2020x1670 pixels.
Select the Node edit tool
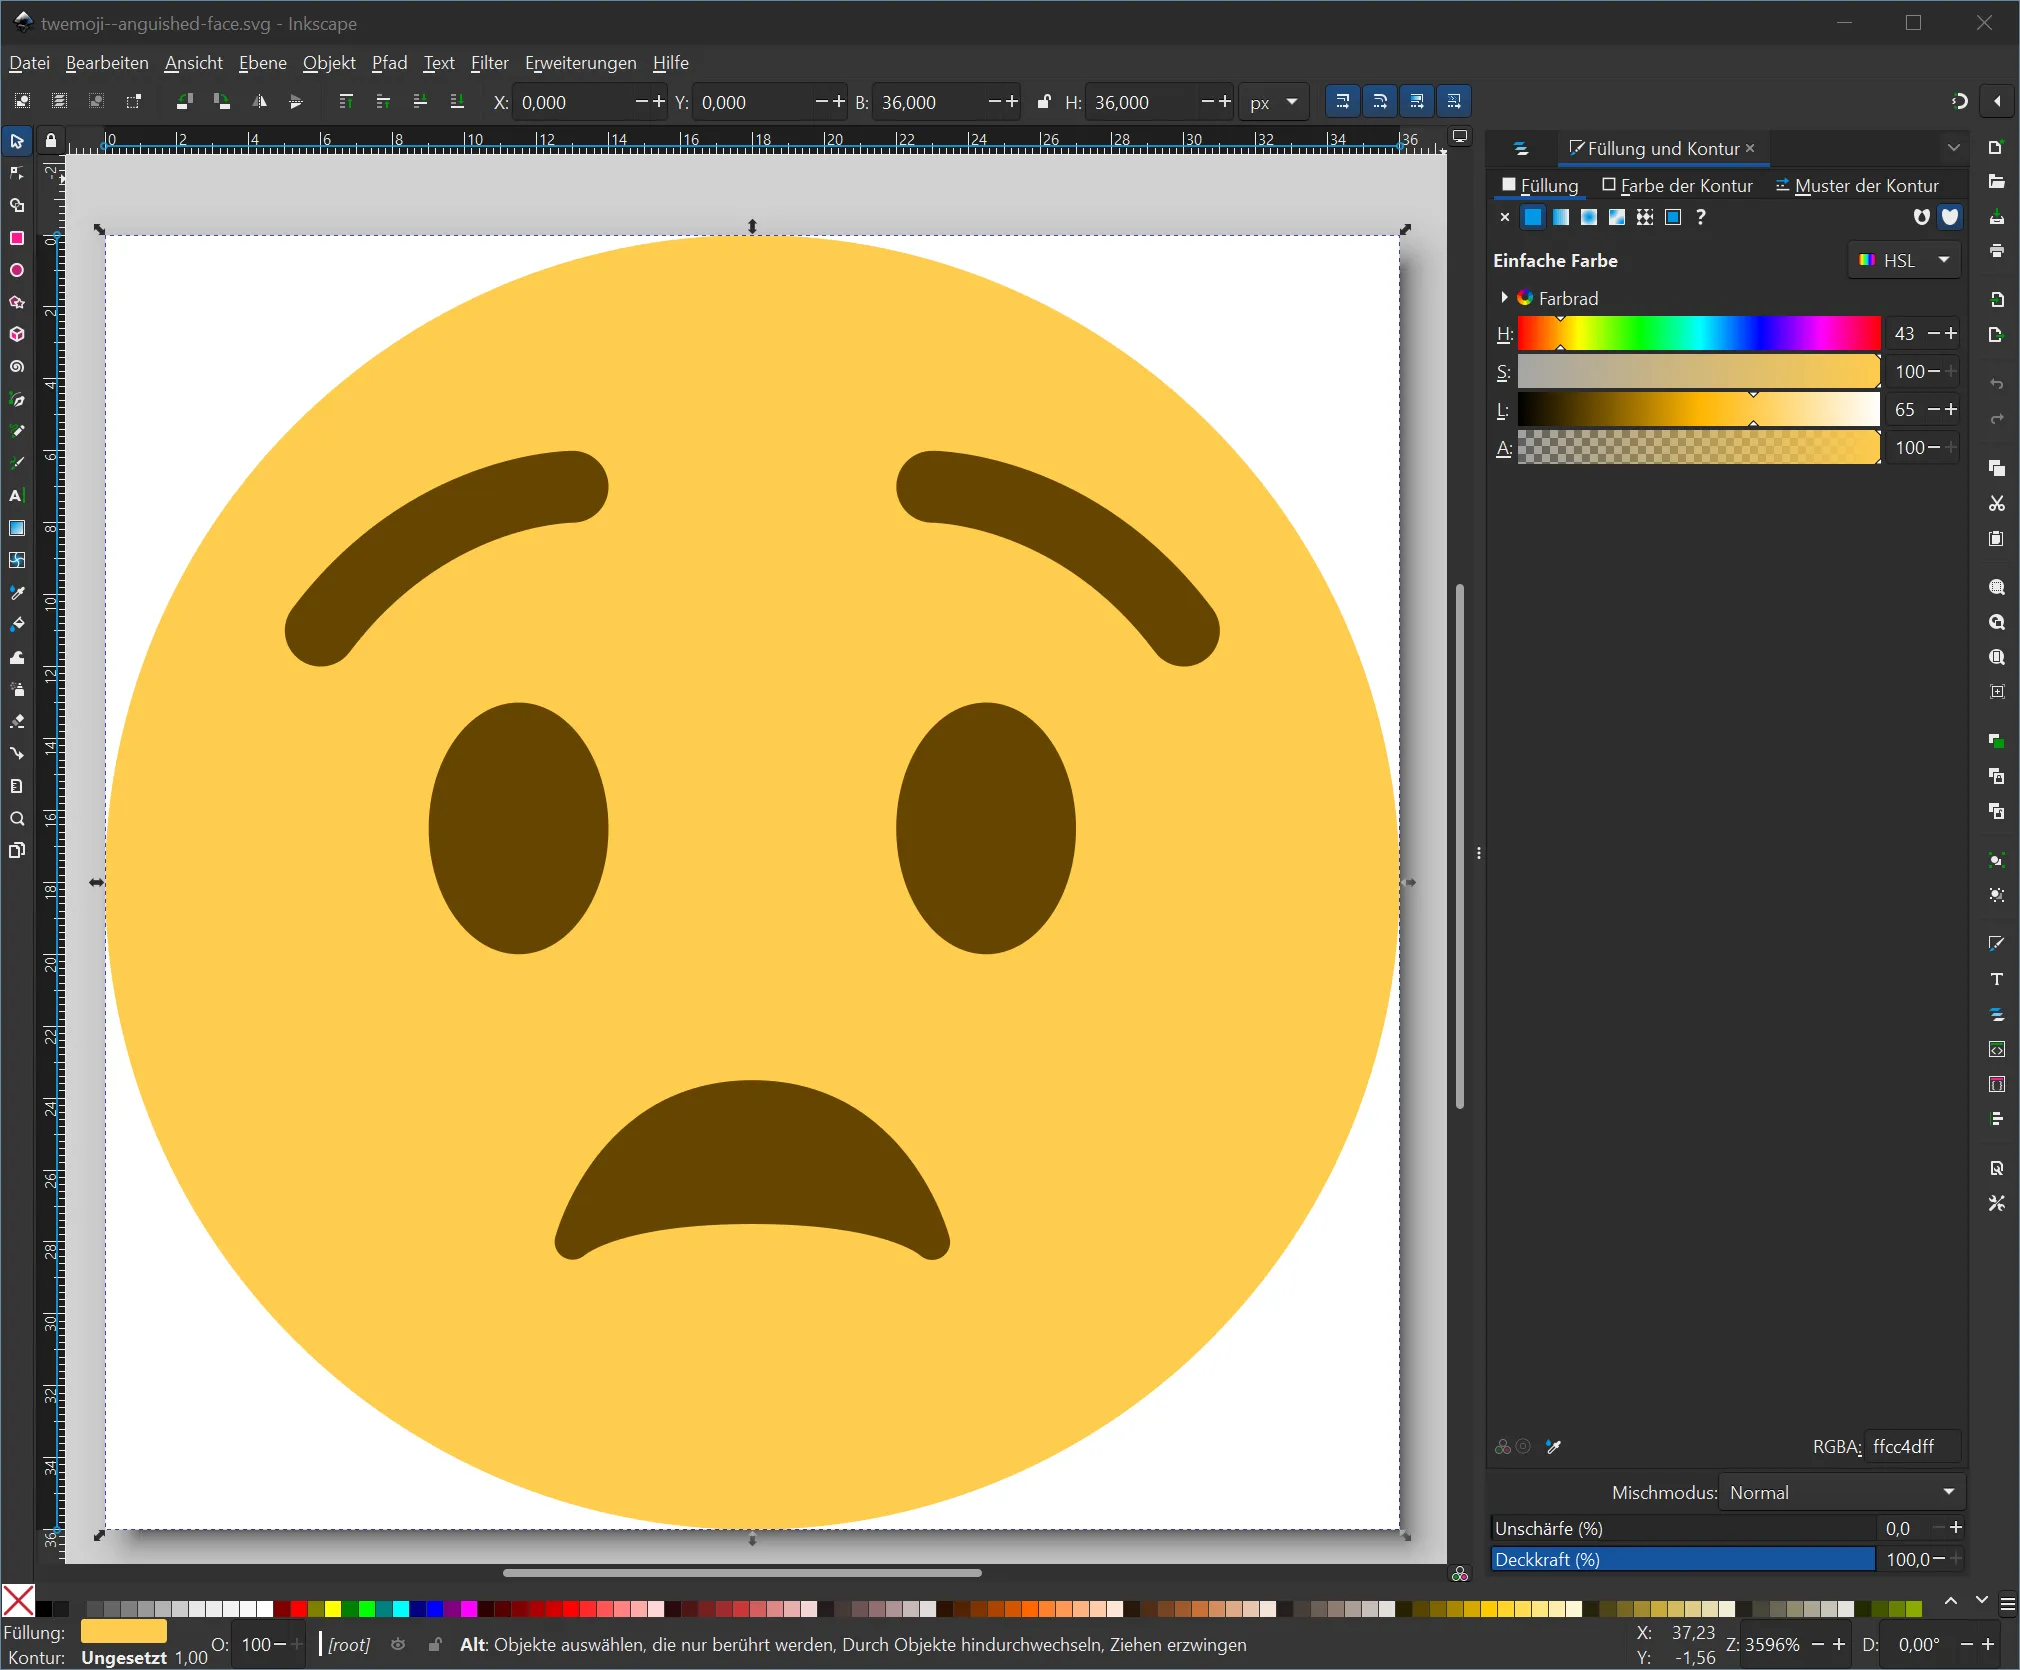click(x=17, y=173)
